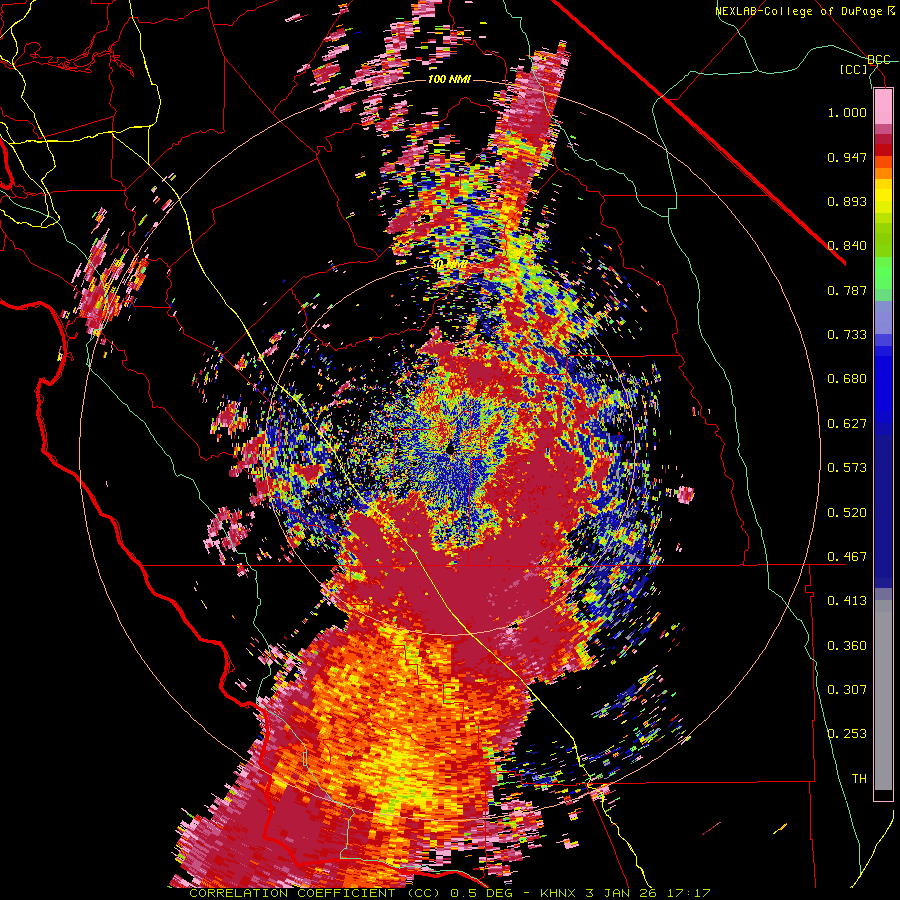This screenshot has width=900, height=900.
Task: Click the TH threshold label on scale
Action: coord(859,779)
